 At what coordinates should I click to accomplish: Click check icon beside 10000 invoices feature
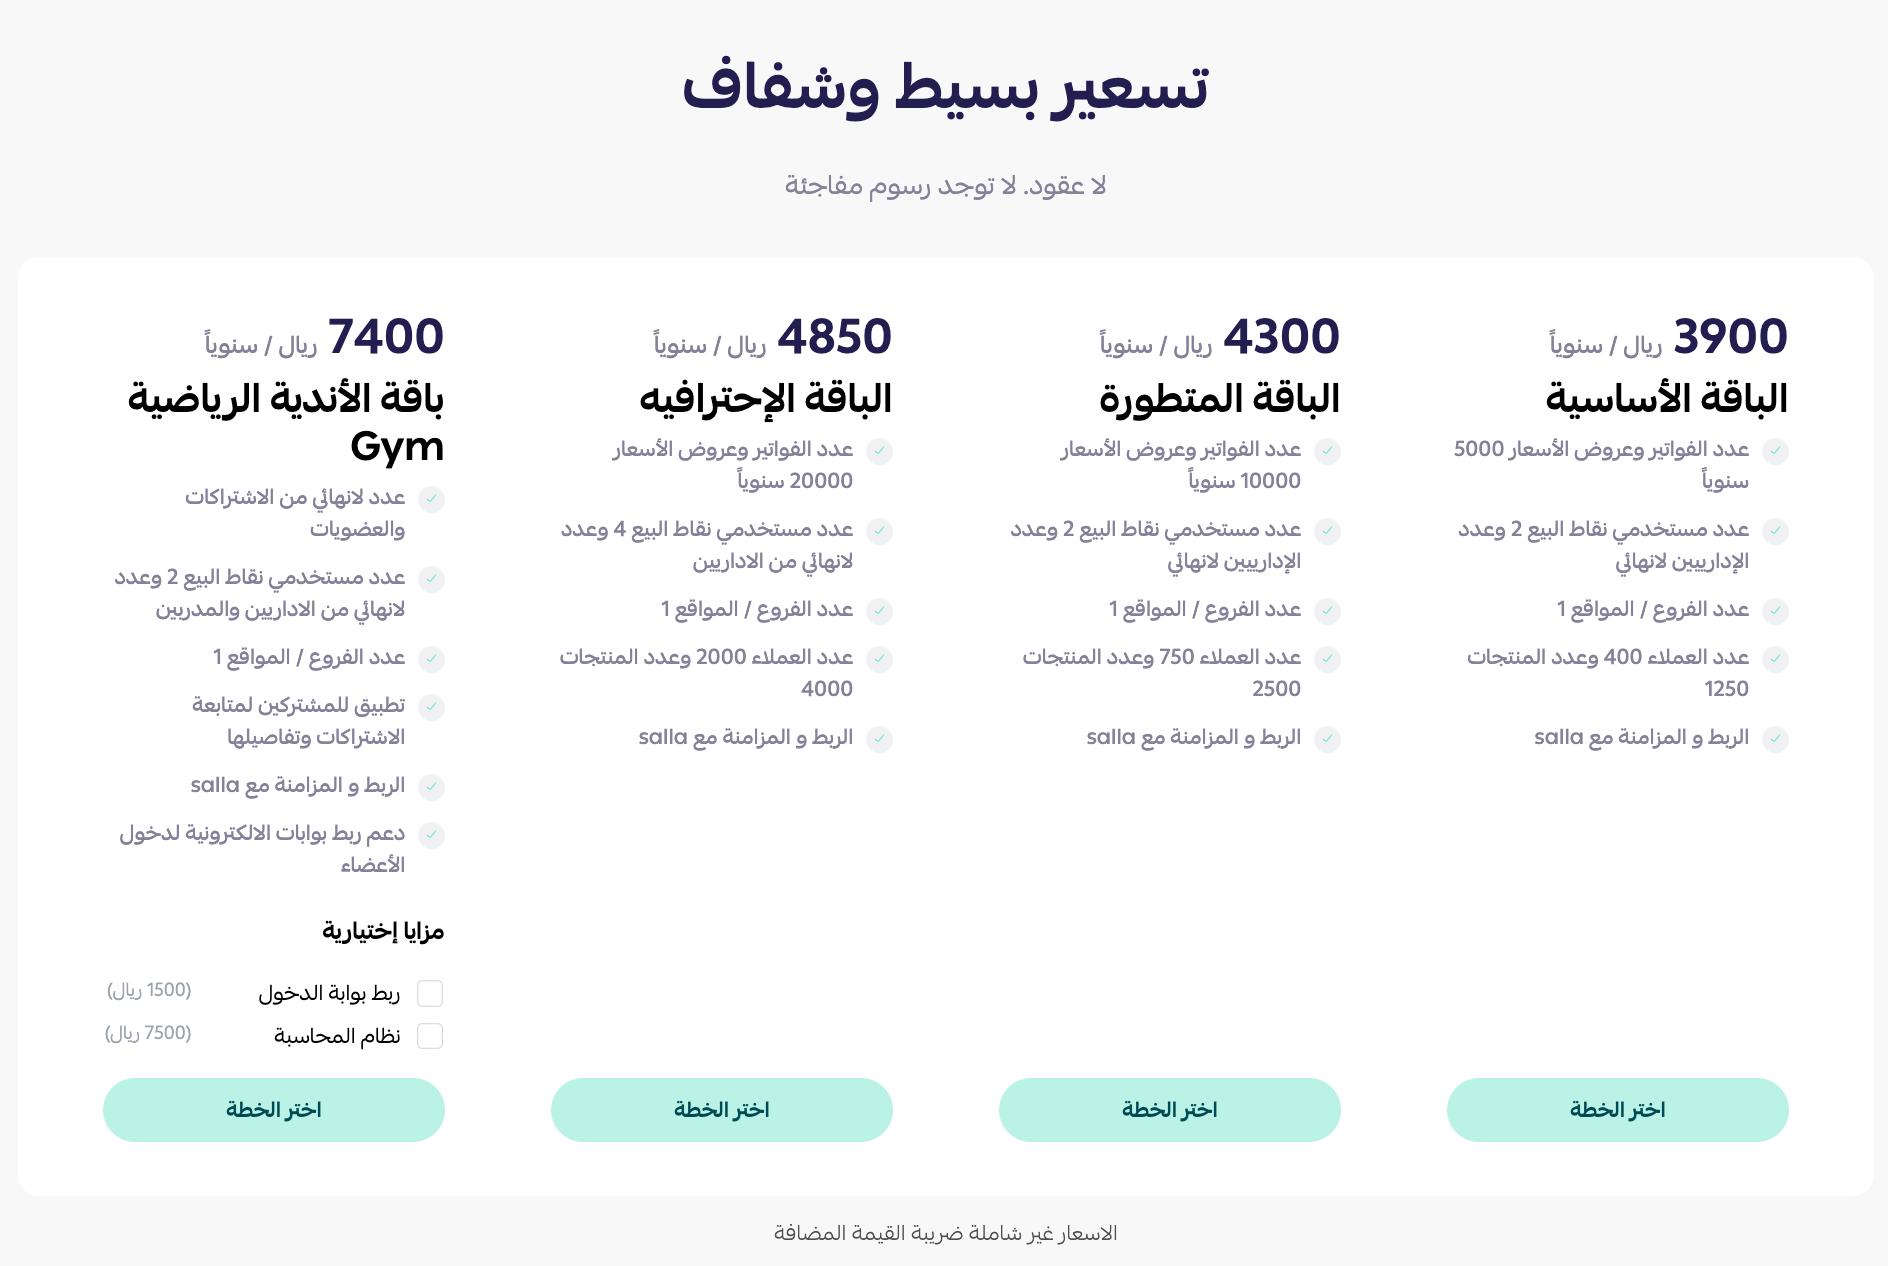(x=1327, y=451)
